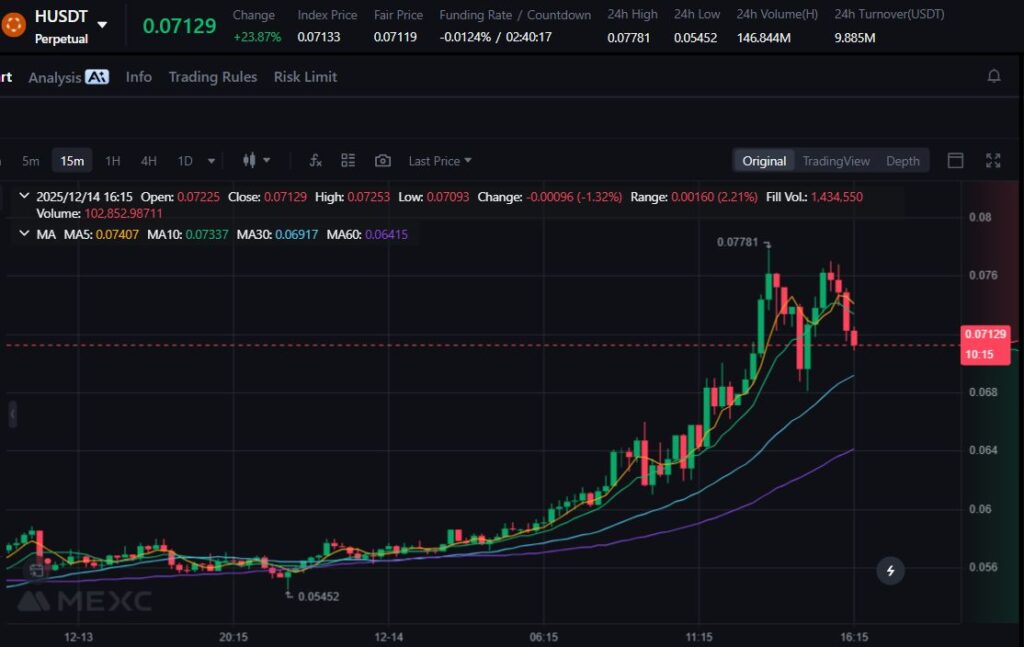Click the chart settings grid icon
The image size is (1024, 647).
coord(348,161)
